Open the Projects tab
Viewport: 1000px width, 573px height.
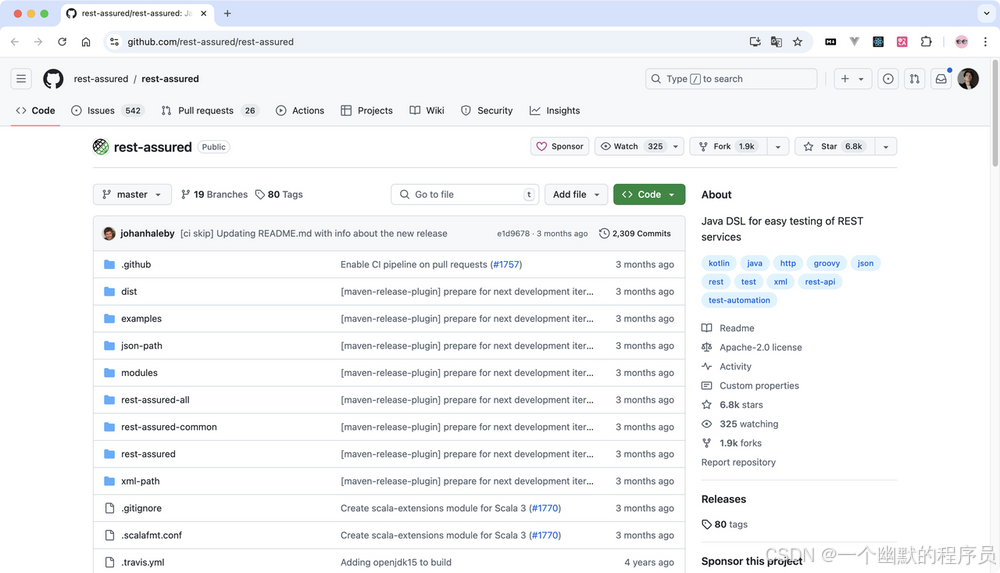point(367,110)
